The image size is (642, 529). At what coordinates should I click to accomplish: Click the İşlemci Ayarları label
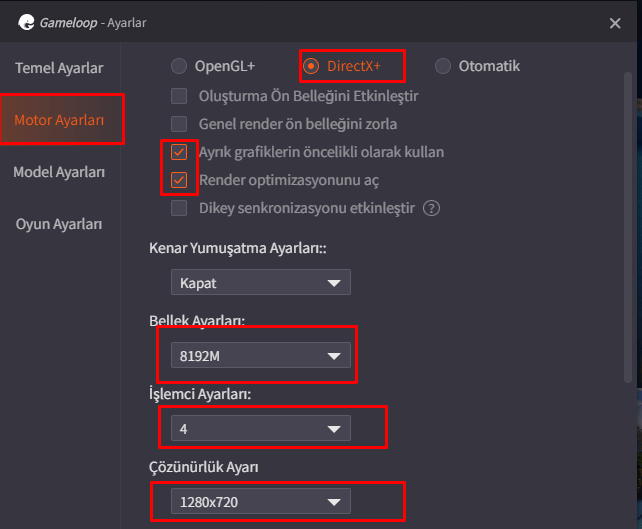pyautogui.click(x=200, y=394)
